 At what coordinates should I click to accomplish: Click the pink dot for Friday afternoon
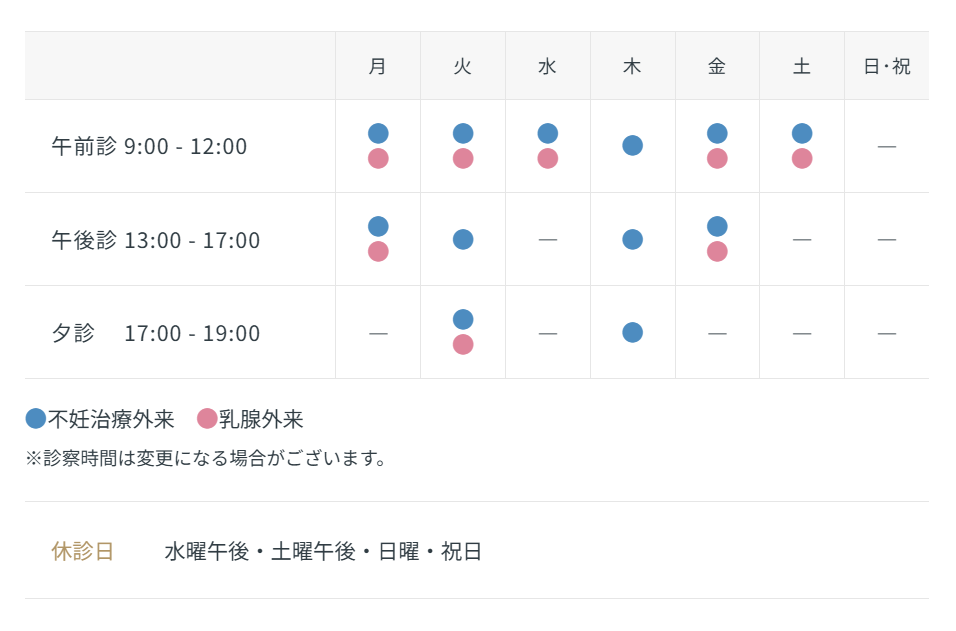point(717,251)
